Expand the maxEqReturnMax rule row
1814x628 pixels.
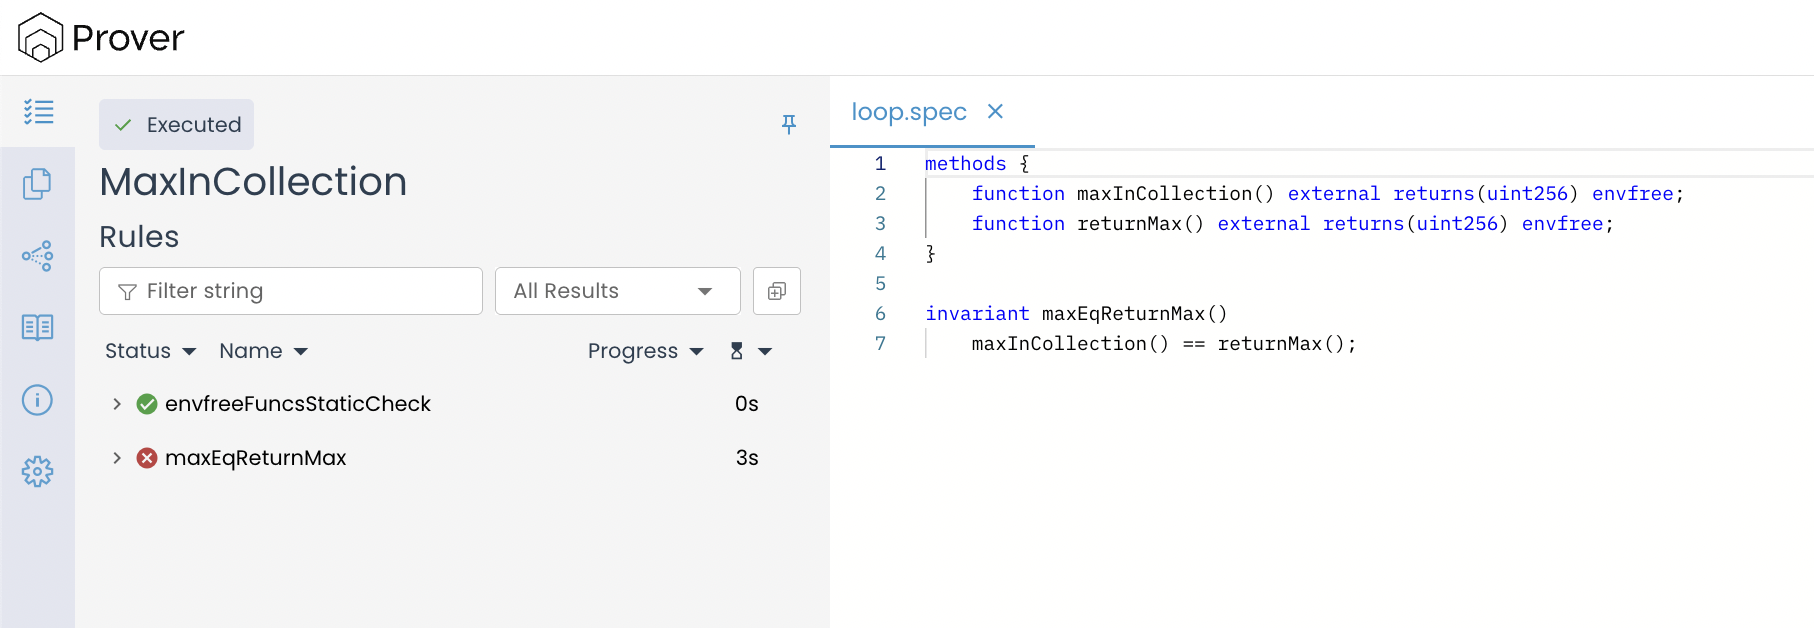pos(117,458)
